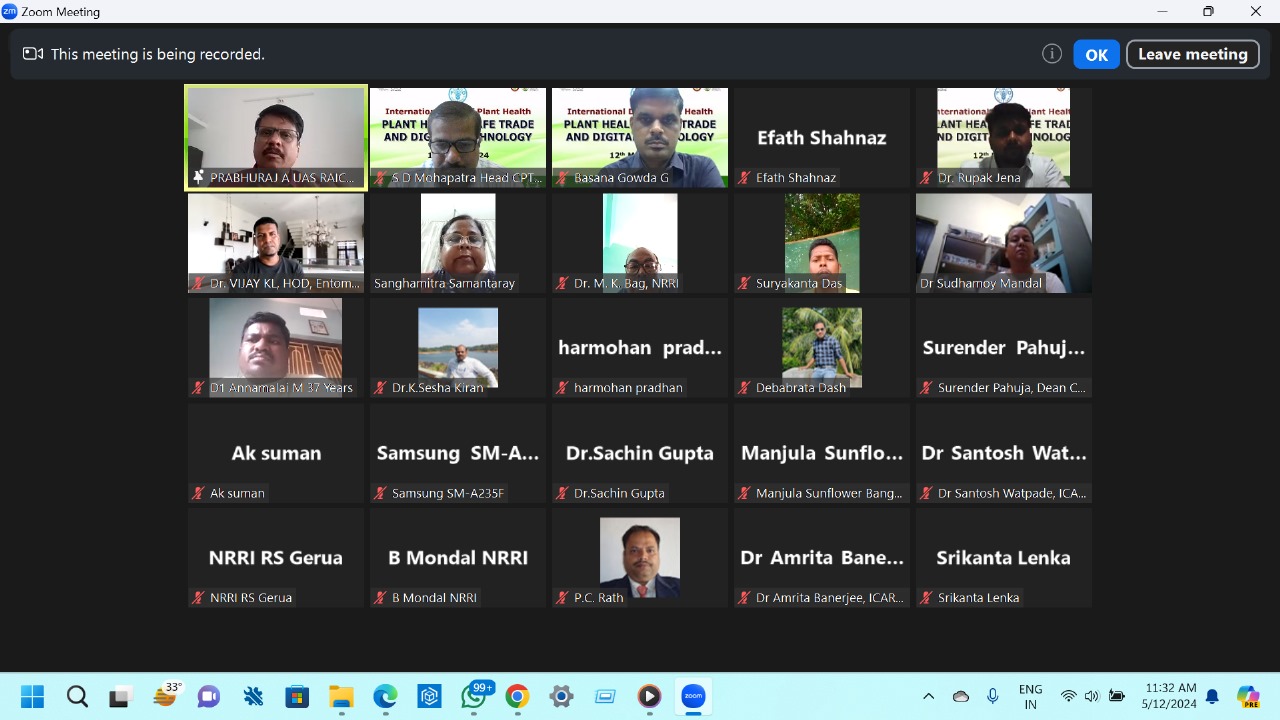
Task: Open the clock and date flyout
Action: coord(1170,696)
